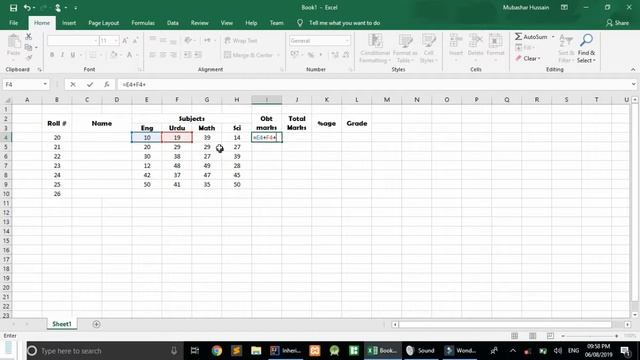Screen dimensions: 640x360
Task: Add a new sheet with plus icon
Action: 96,324
